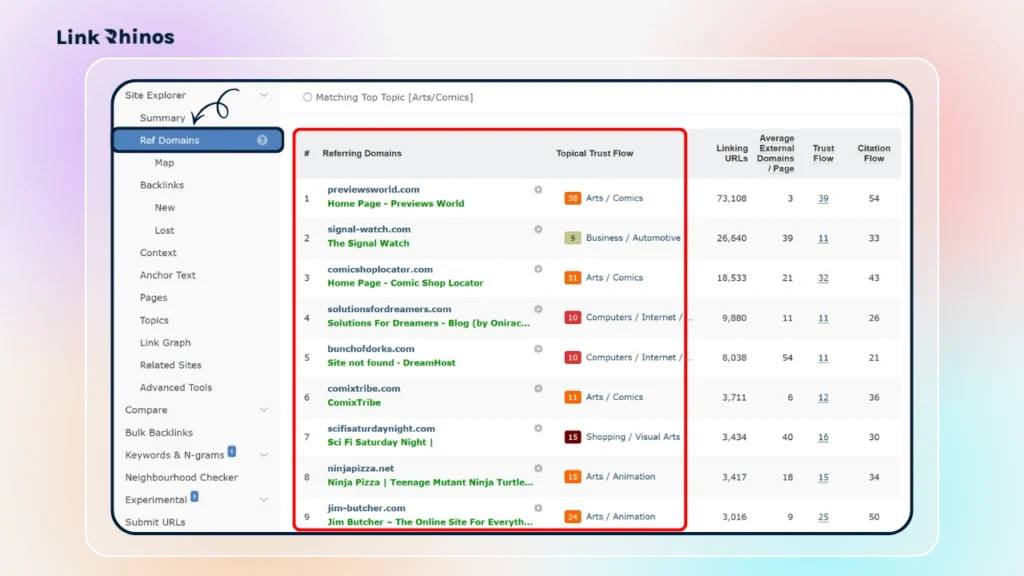Click Trust Flow value 39 link
The height and width of the screenshot is (576, 1024).
823,199
